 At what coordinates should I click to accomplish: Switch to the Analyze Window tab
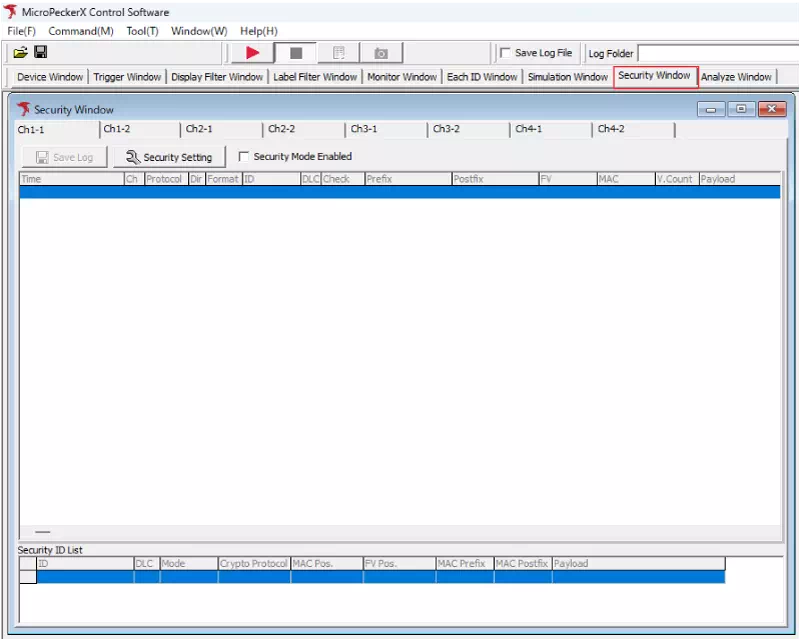click(737, 76)
